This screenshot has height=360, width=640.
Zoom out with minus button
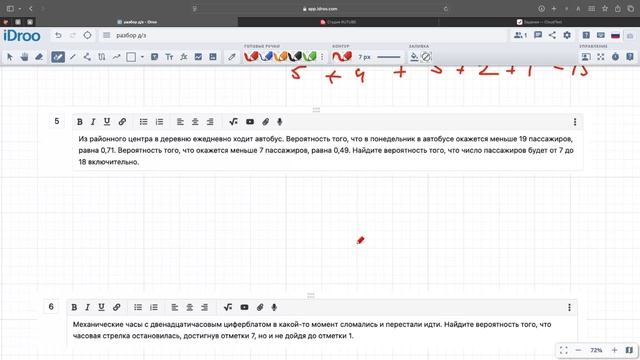click(578, 350)
